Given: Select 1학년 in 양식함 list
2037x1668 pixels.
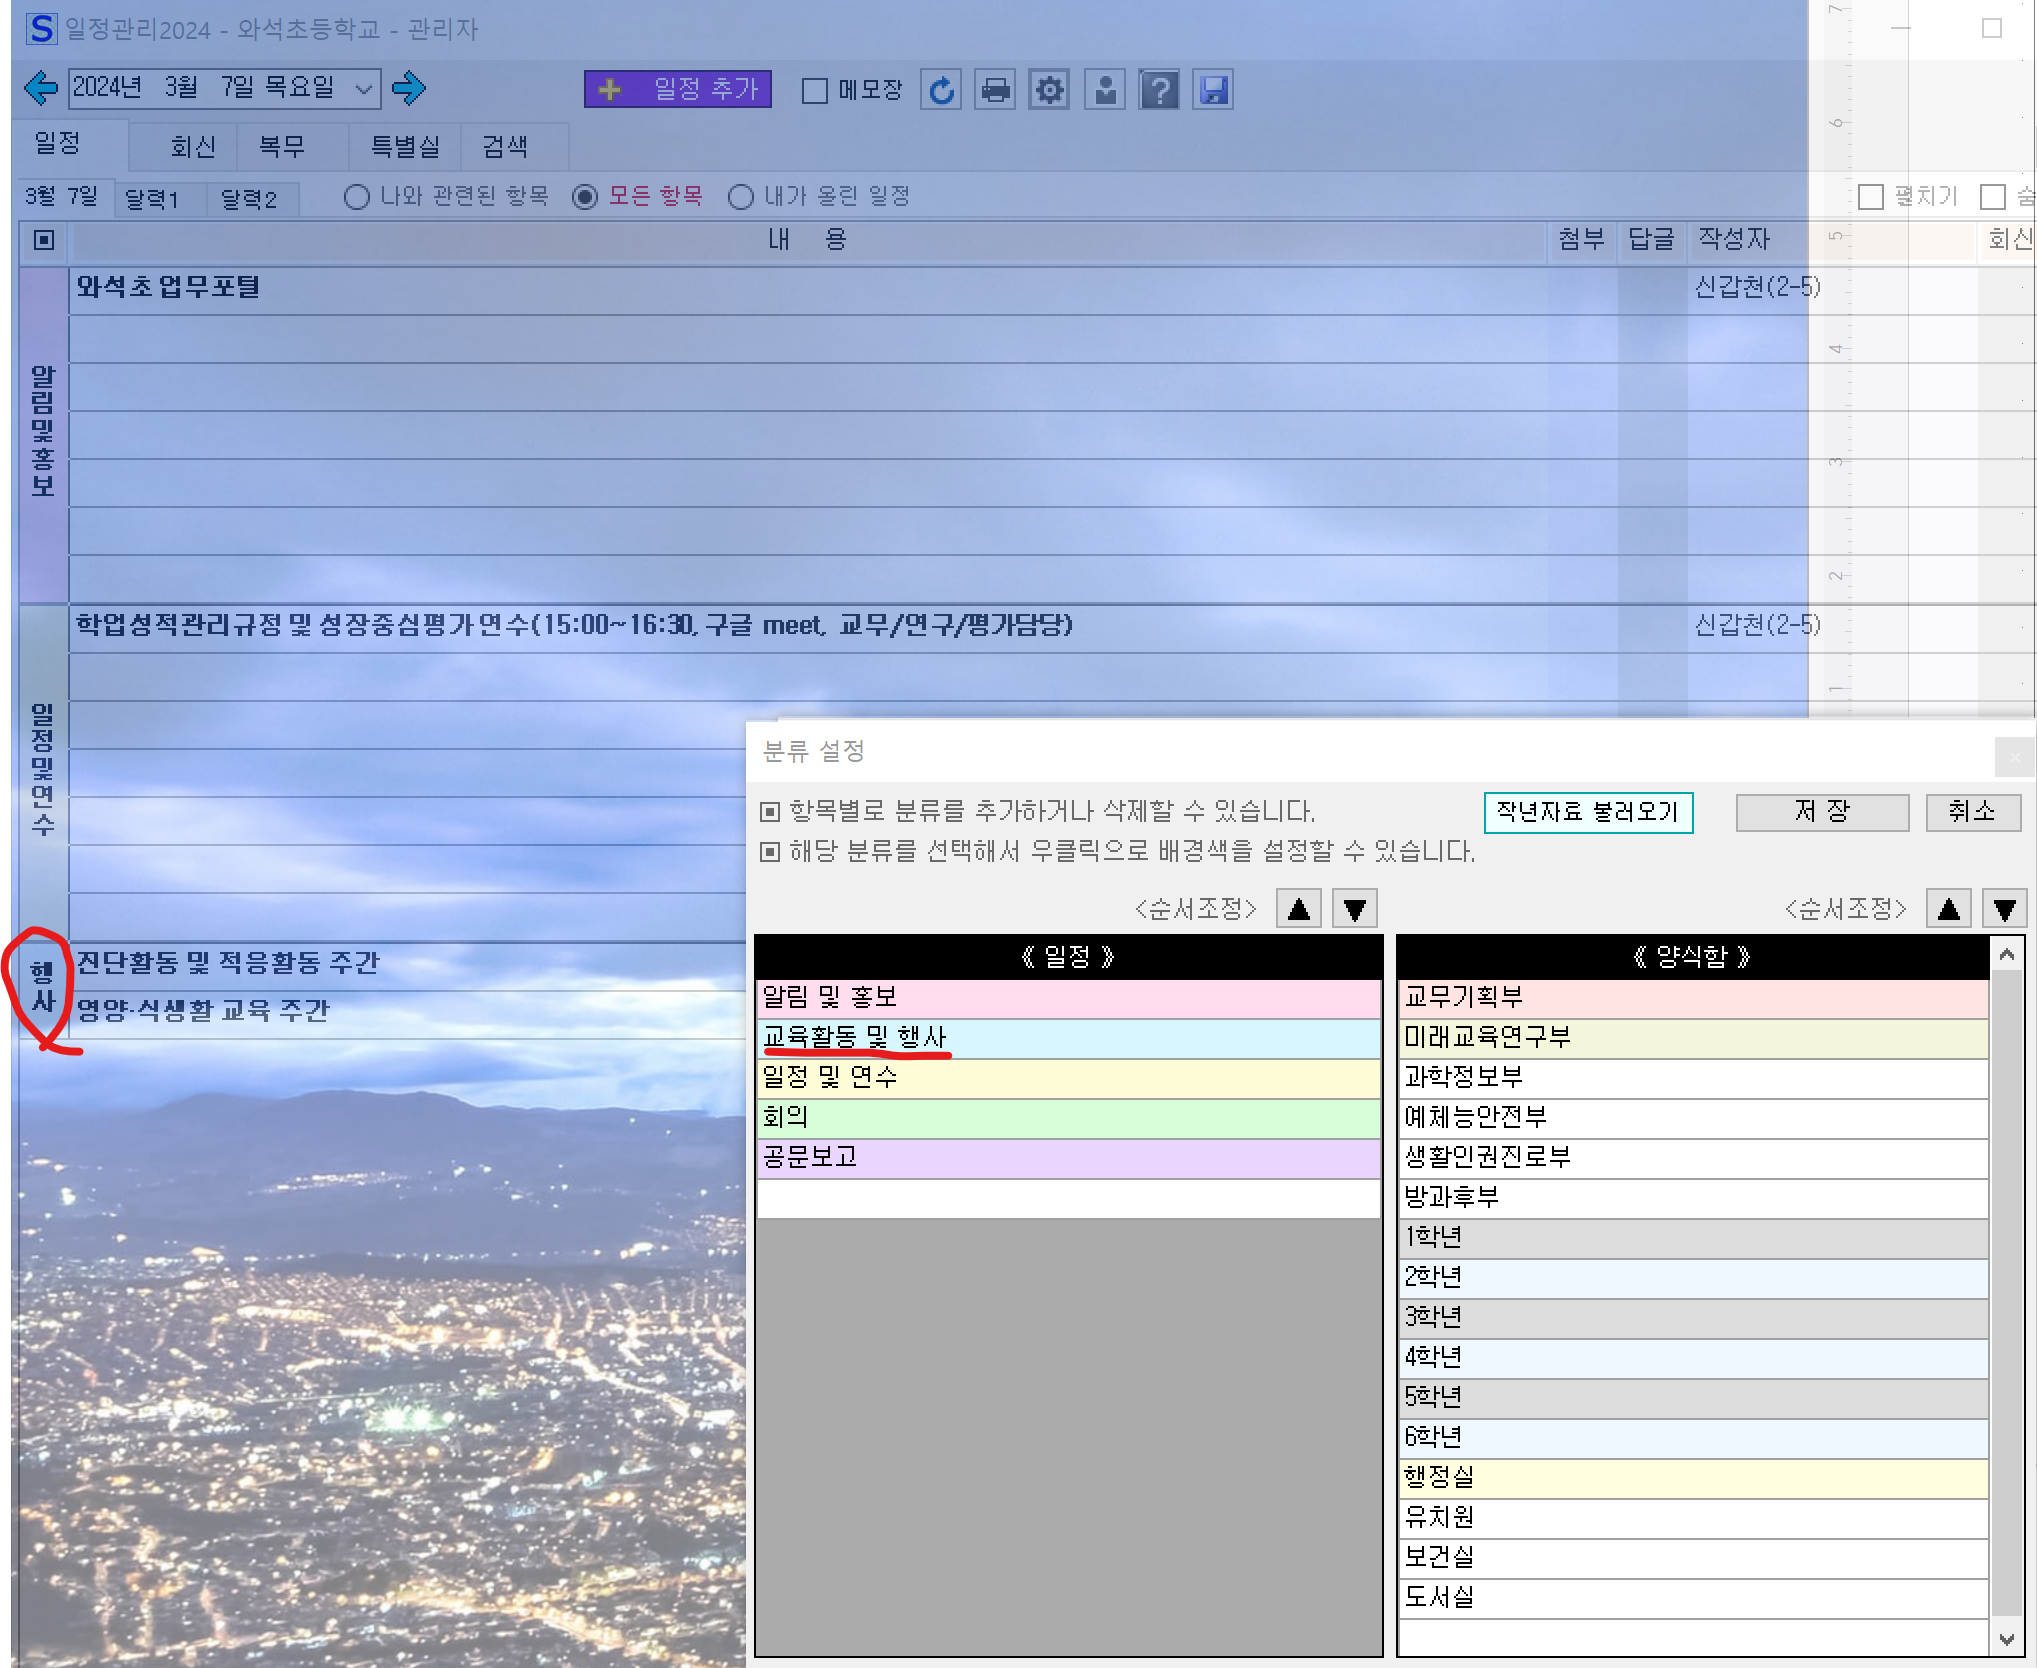Looking at the screenshot, I should 1693,1238.
